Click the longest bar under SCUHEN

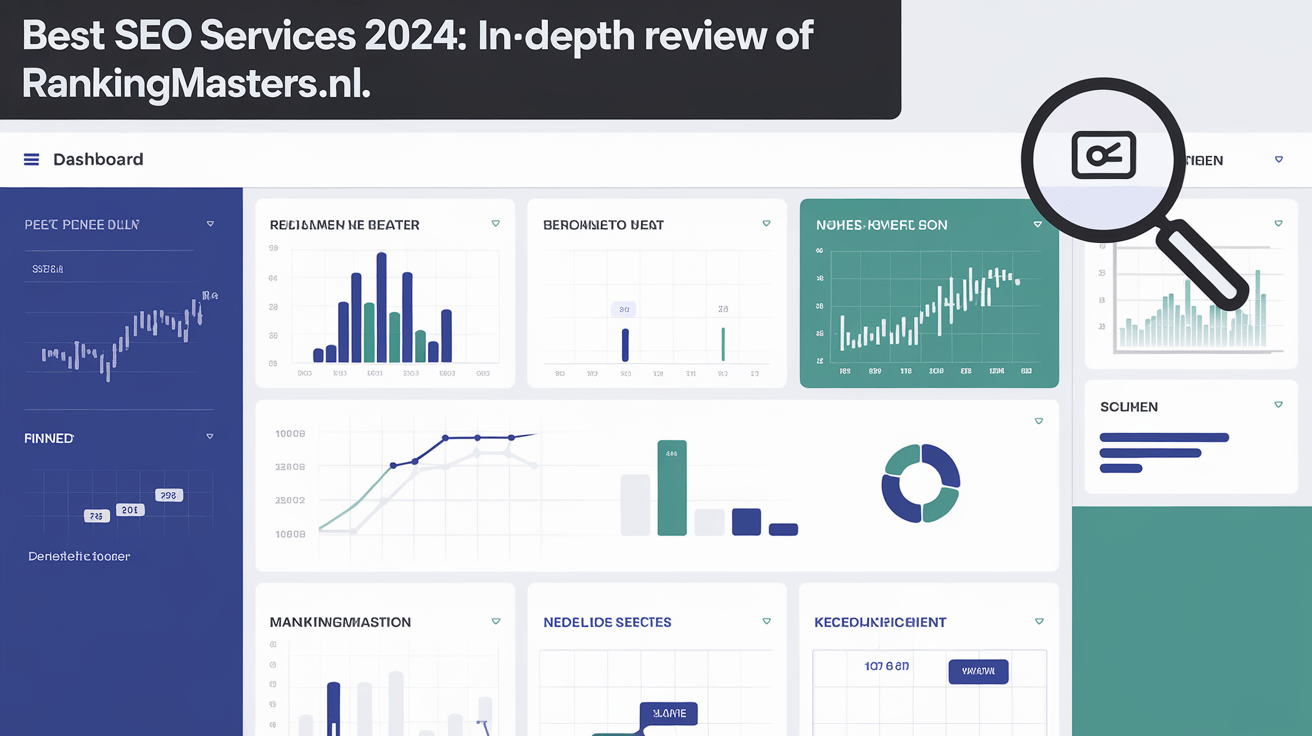click(x=1164, y=437)
